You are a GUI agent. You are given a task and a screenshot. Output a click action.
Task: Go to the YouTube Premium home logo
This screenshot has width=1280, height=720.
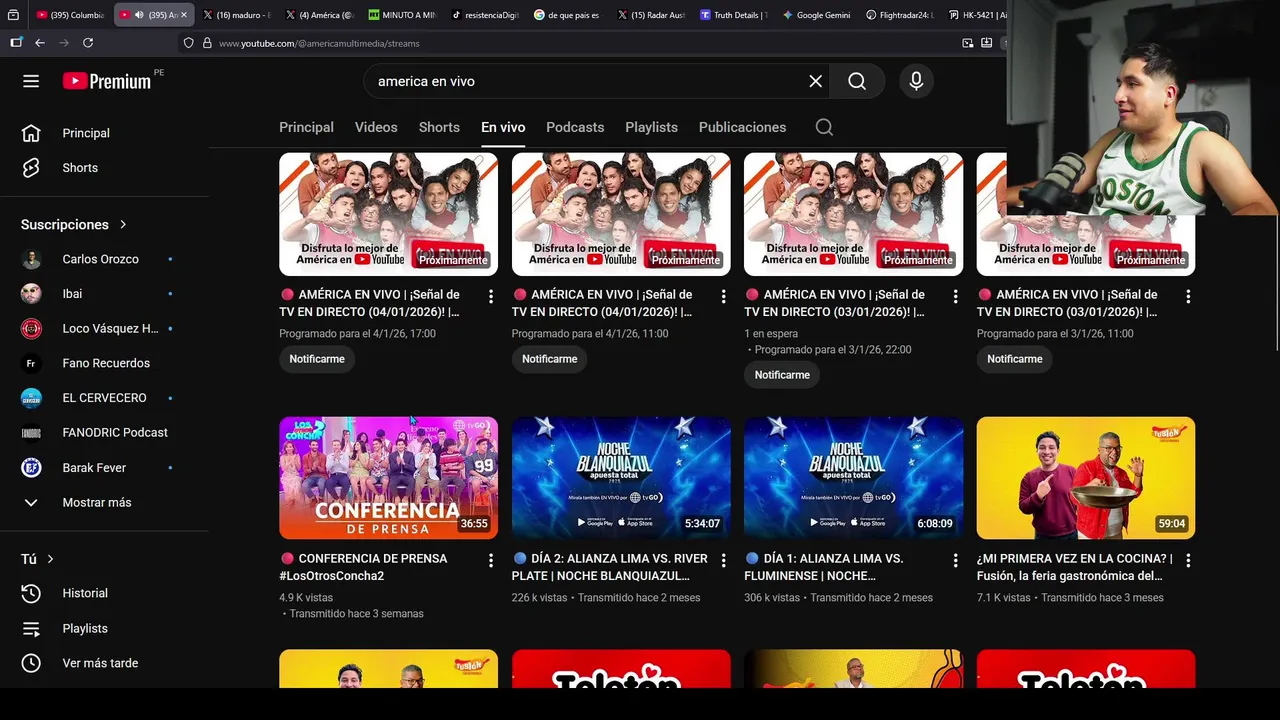pyautogui.click(x=107, y=81)
